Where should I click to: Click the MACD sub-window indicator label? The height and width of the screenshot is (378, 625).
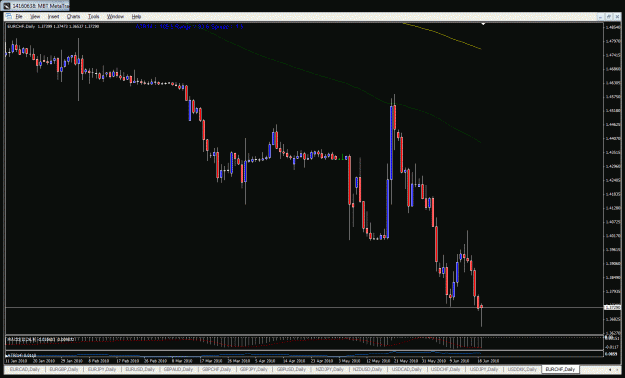(39, 339)
